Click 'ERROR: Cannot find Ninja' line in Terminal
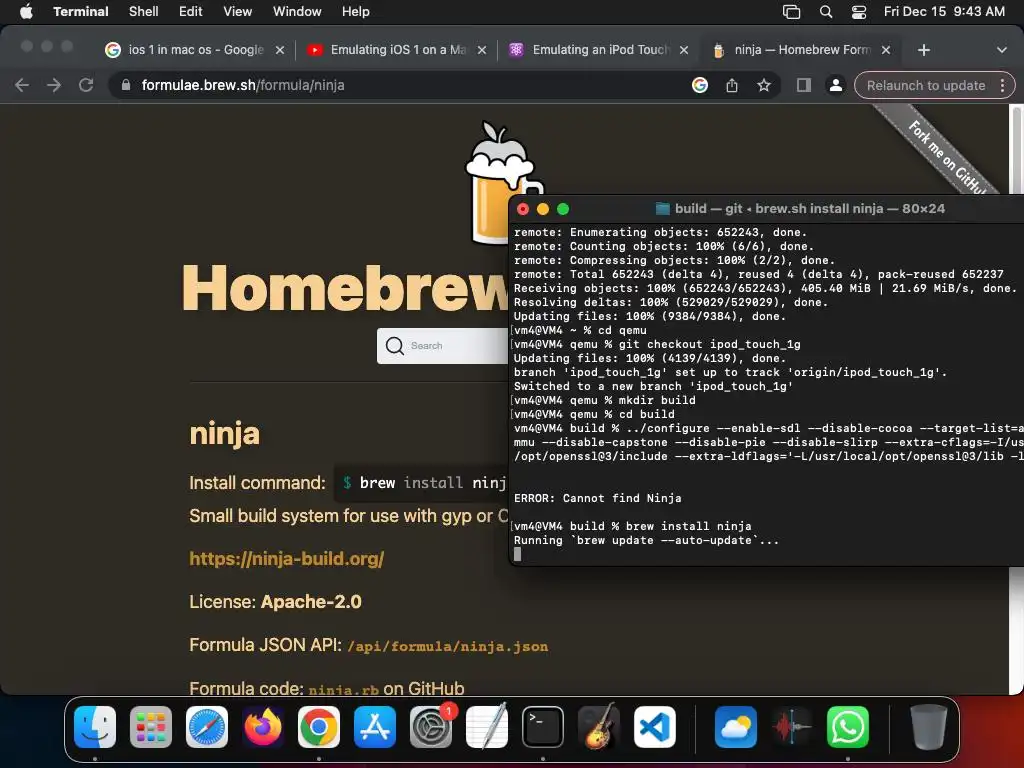Screen dimensions: 1024x768 (598, 498)
